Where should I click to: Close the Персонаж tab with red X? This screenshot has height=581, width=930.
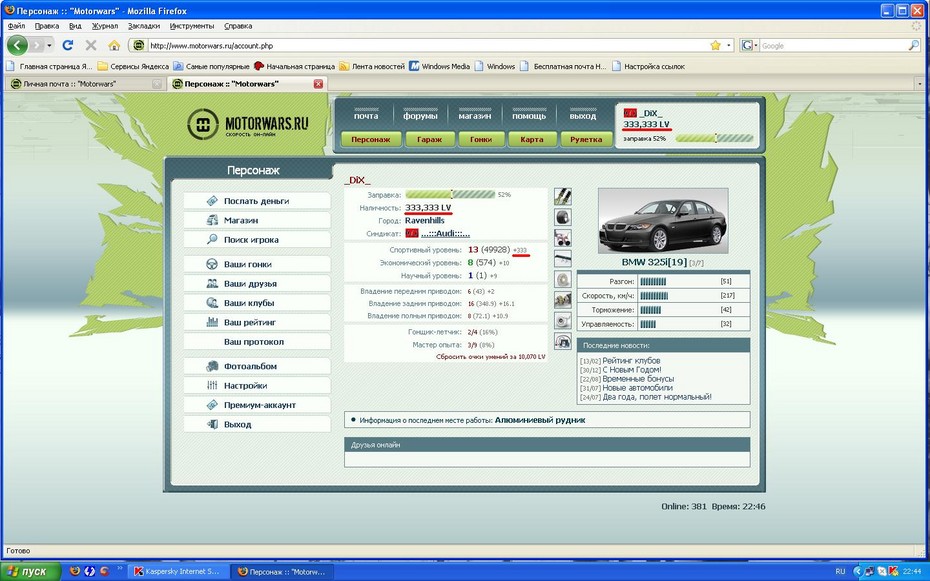point(318,84)
